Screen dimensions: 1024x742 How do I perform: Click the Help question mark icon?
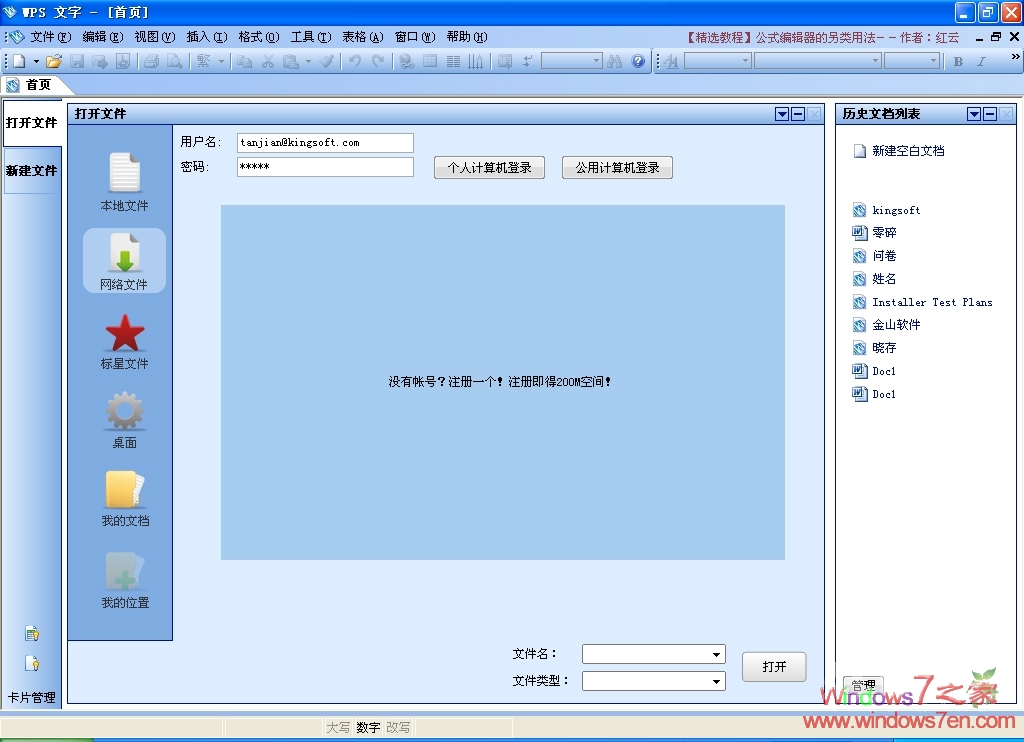[638, 61]
